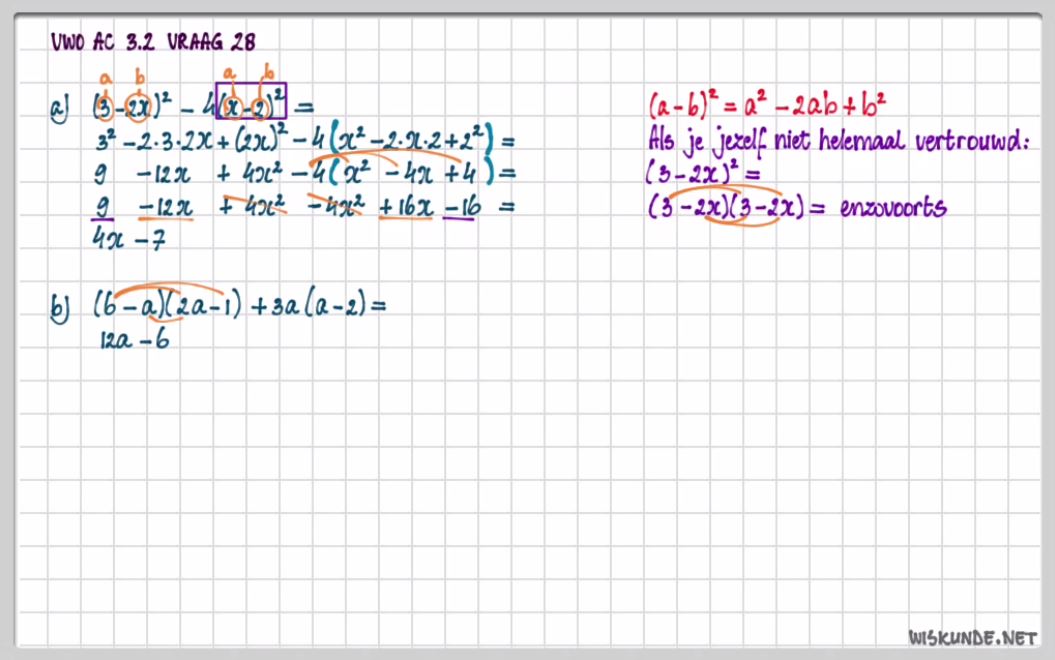Select the final answer '4x - 7'

126,241
